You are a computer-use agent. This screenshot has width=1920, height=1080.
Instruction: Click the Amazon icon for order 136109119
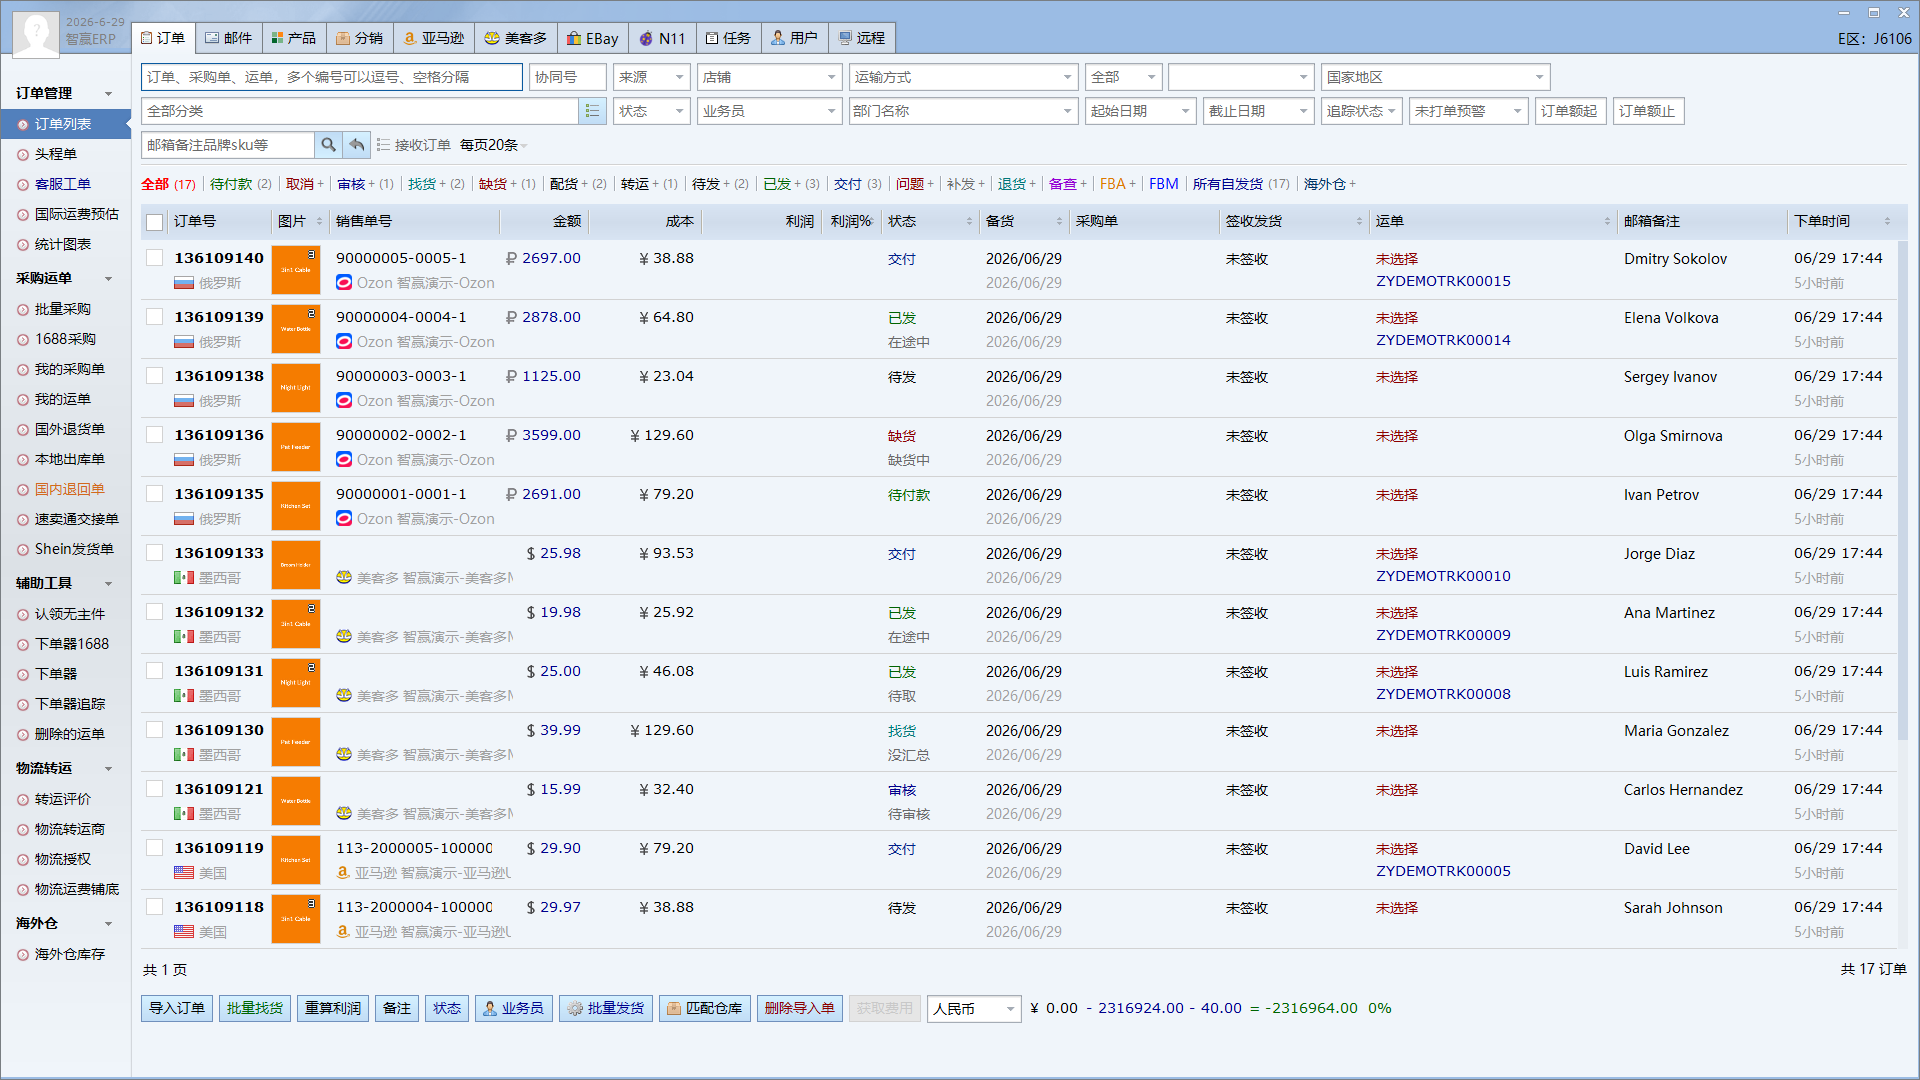pos(343,873)
